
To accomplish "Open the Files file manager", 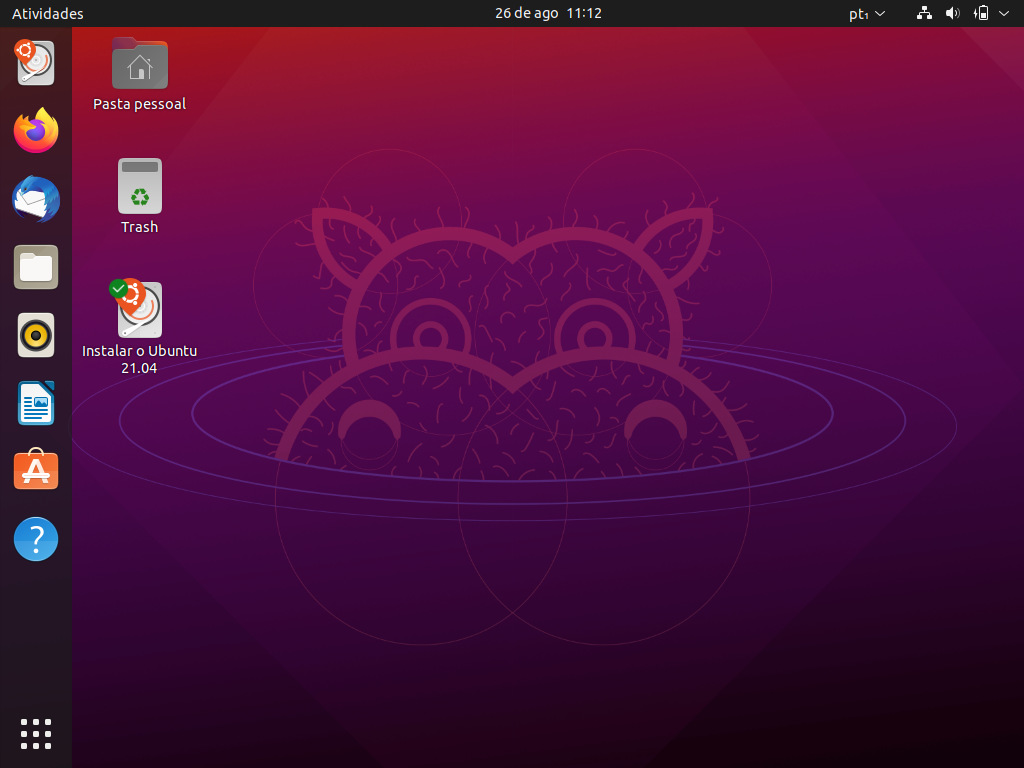I will click(x=36, y=267).
